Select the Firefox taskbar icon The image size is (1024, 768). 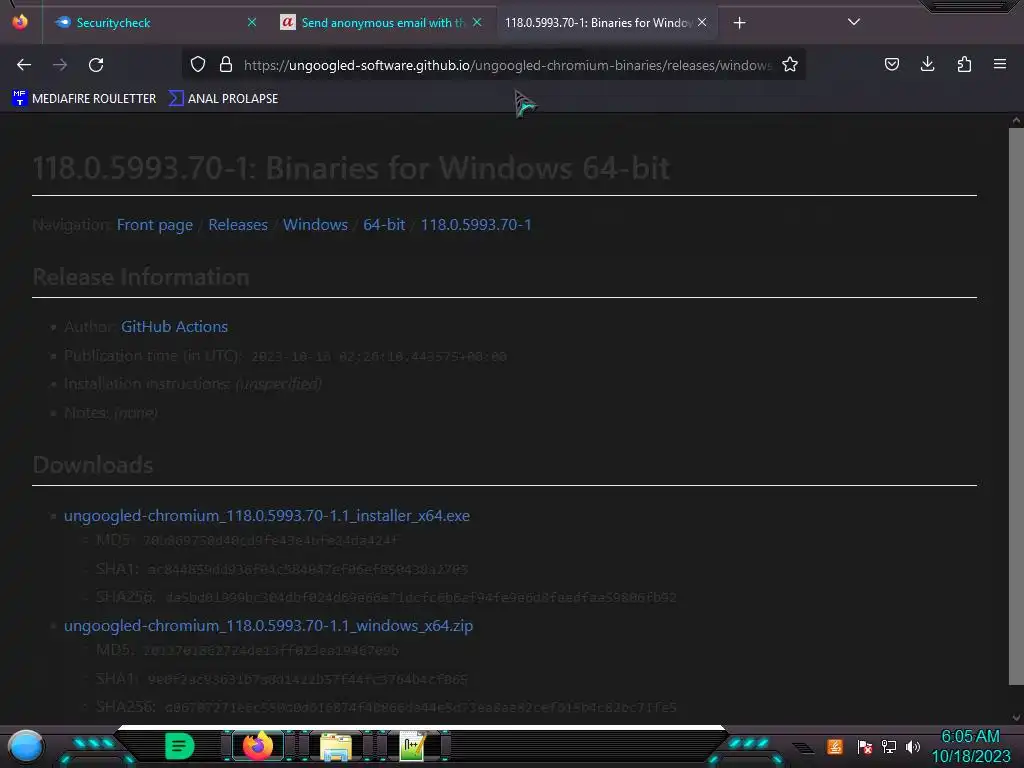(x=258, y=746)
